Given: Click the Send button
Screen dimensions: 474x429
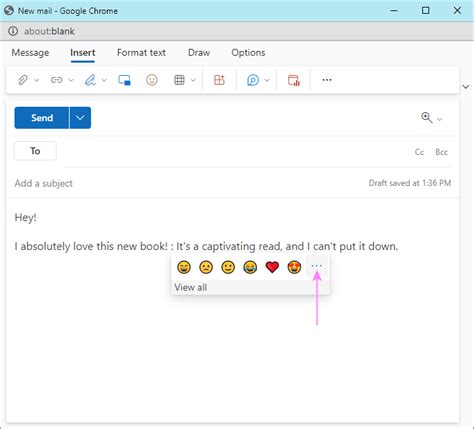Looking at the screenshot, I should point(42,118).
